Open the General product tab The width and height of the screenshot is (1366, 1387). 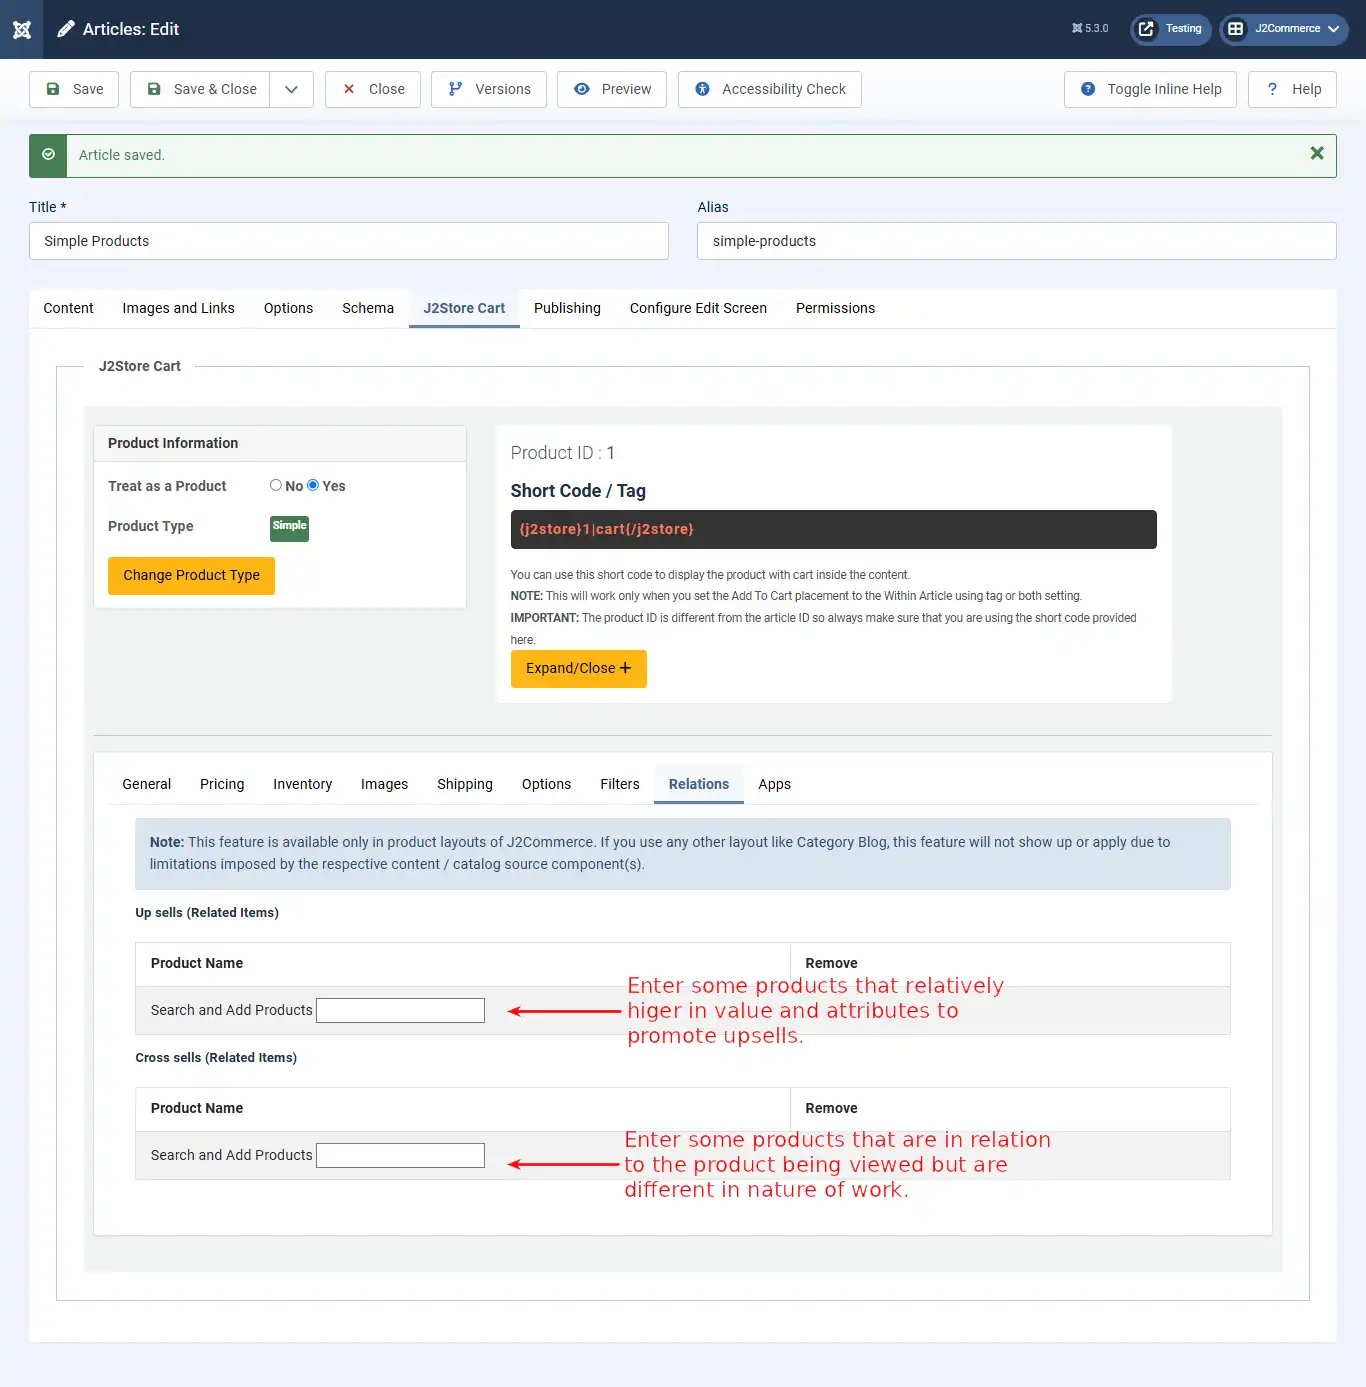(147, 784)
